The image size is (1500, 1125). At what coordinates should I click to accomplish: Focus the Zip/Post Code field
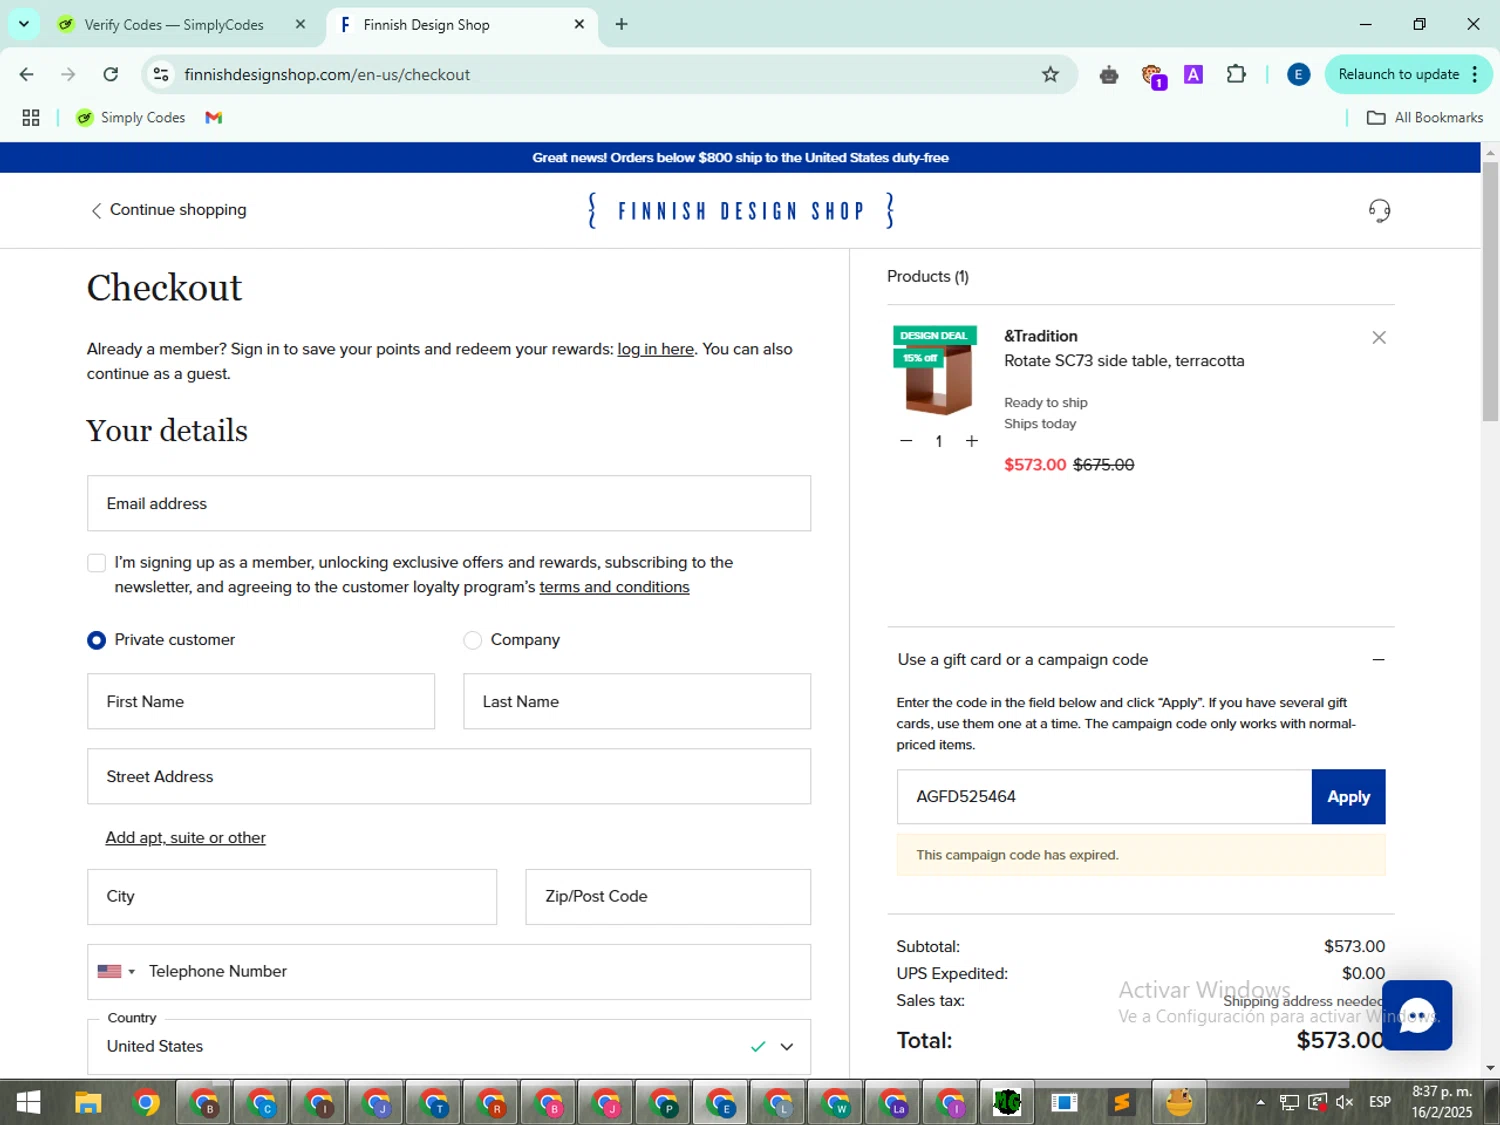[x=668, y=897]
